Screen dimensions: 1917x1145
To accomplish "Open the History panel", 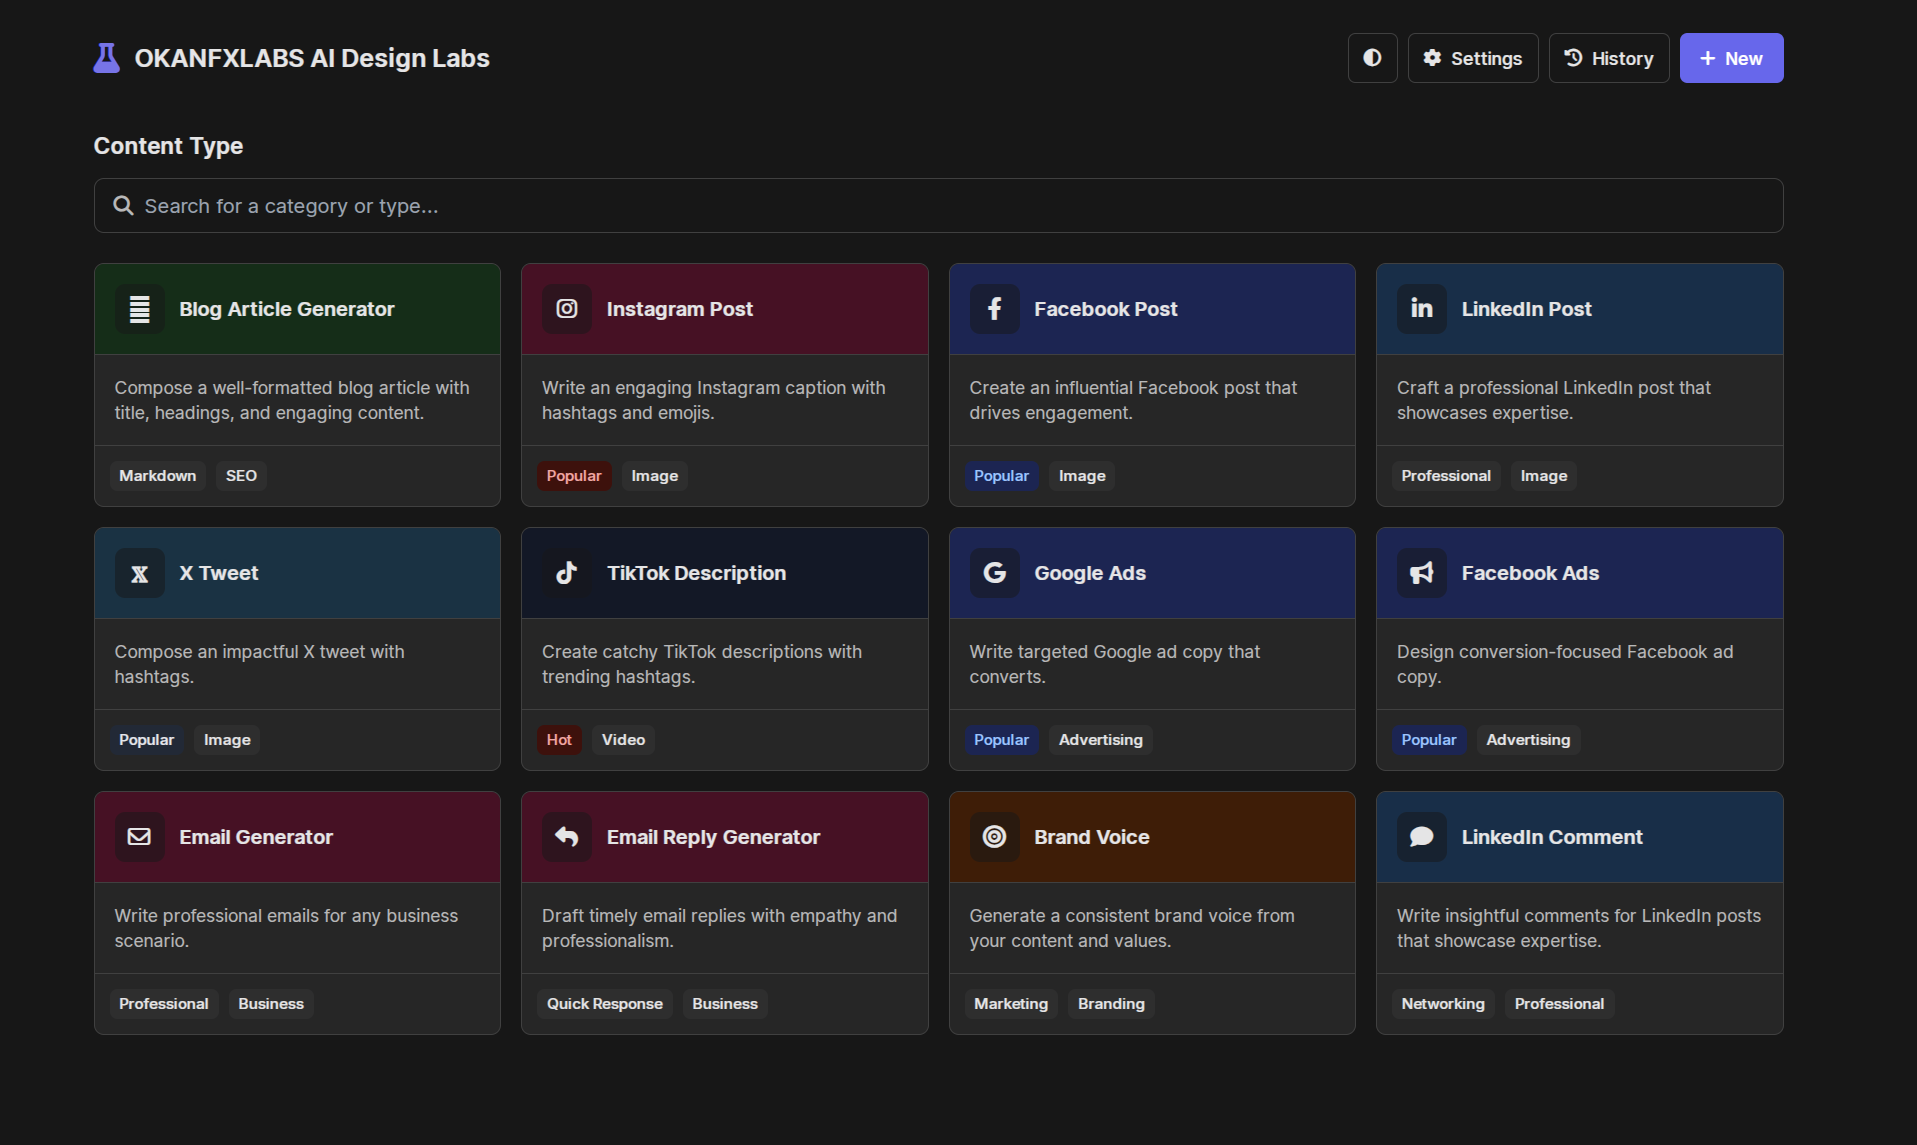I will [1608, 58].
